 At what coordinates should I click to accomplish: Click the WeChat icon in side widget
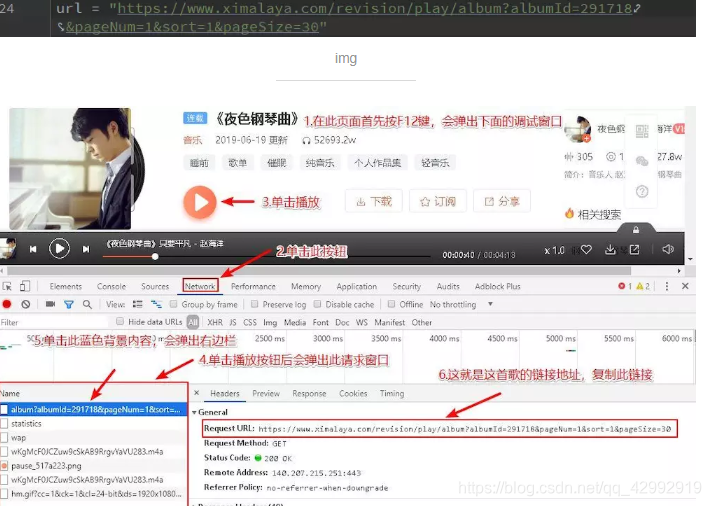pos(642,161)
